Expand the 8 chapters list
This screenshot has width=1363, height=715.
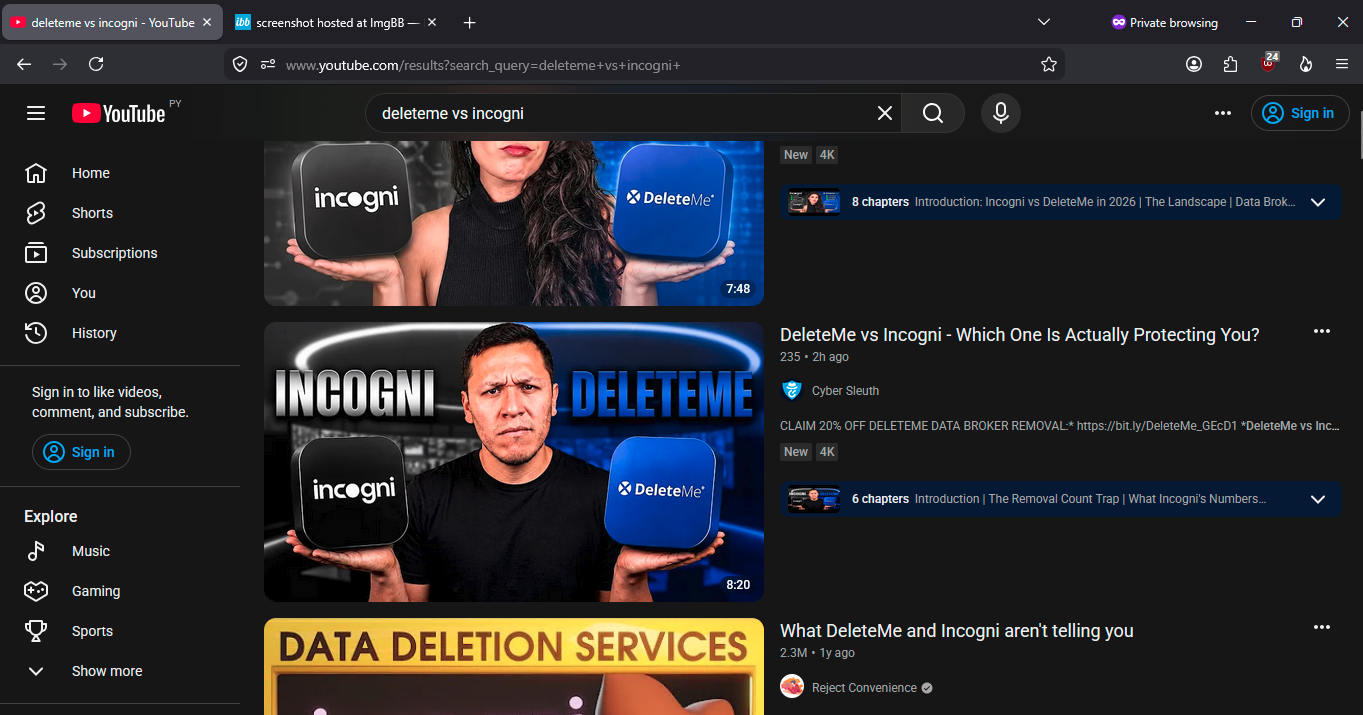pos(1317,202)
